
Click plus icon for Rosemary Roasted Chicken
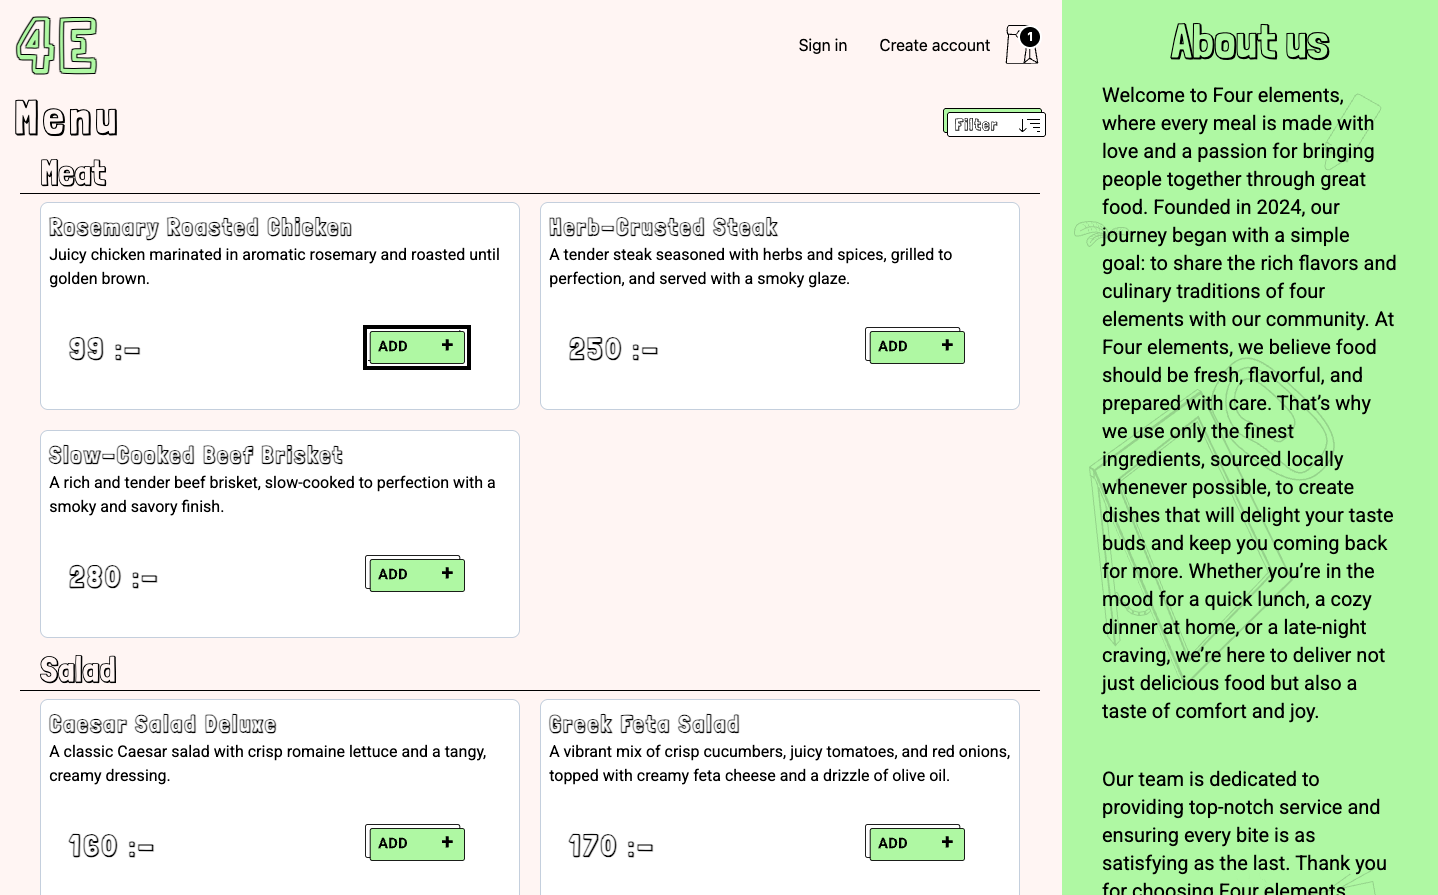pos(447,345)
